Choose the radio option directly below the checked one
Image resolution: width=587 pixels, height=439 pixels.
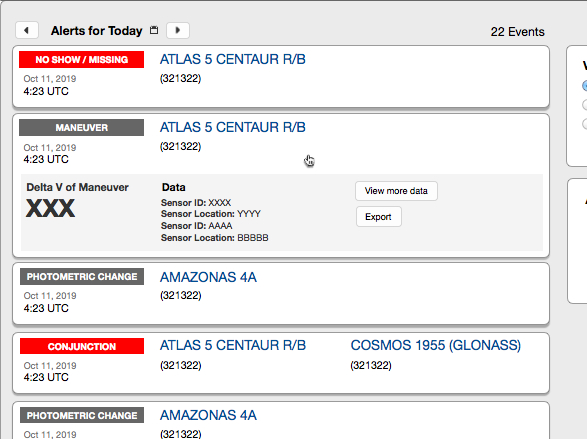pos(584,105)
